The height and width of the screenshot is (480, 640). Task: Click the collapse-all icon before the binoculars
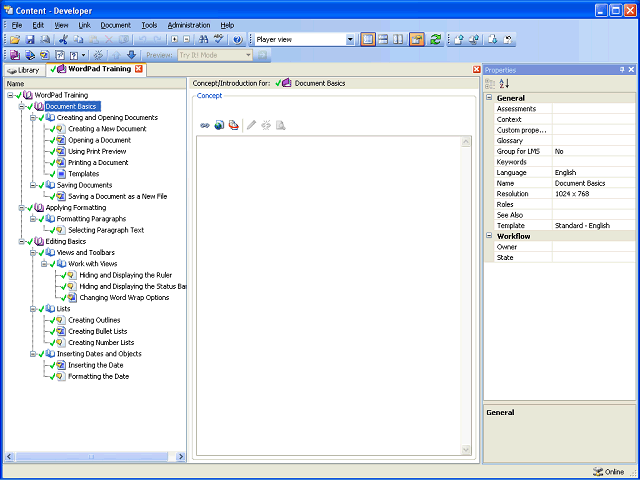click(x=187, y=40)
